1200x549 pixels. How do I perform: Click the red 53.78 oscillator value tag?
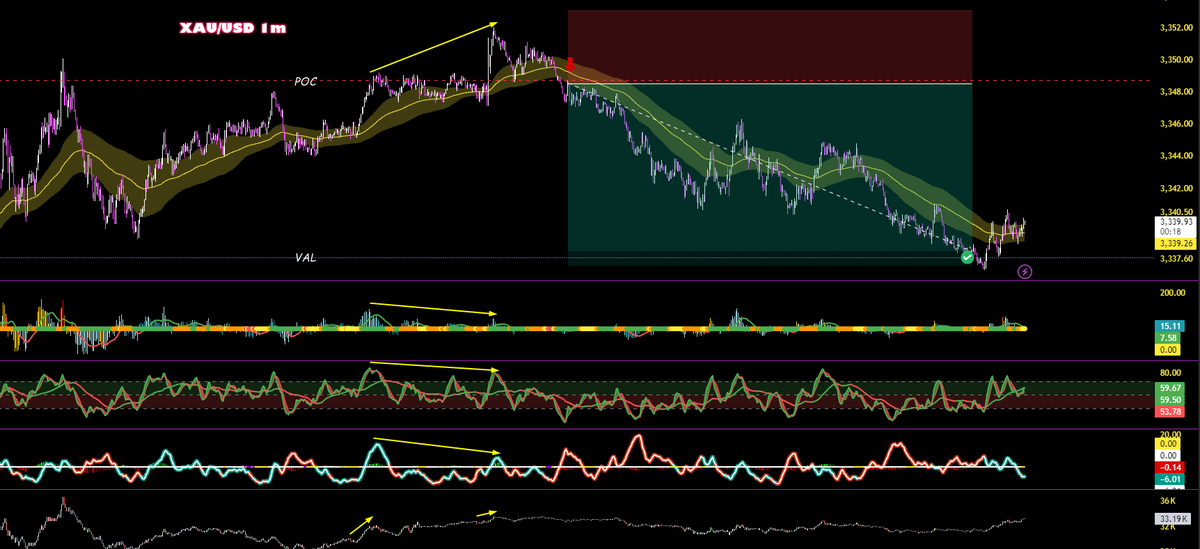pyautogui.click(x=1171, y=411)
